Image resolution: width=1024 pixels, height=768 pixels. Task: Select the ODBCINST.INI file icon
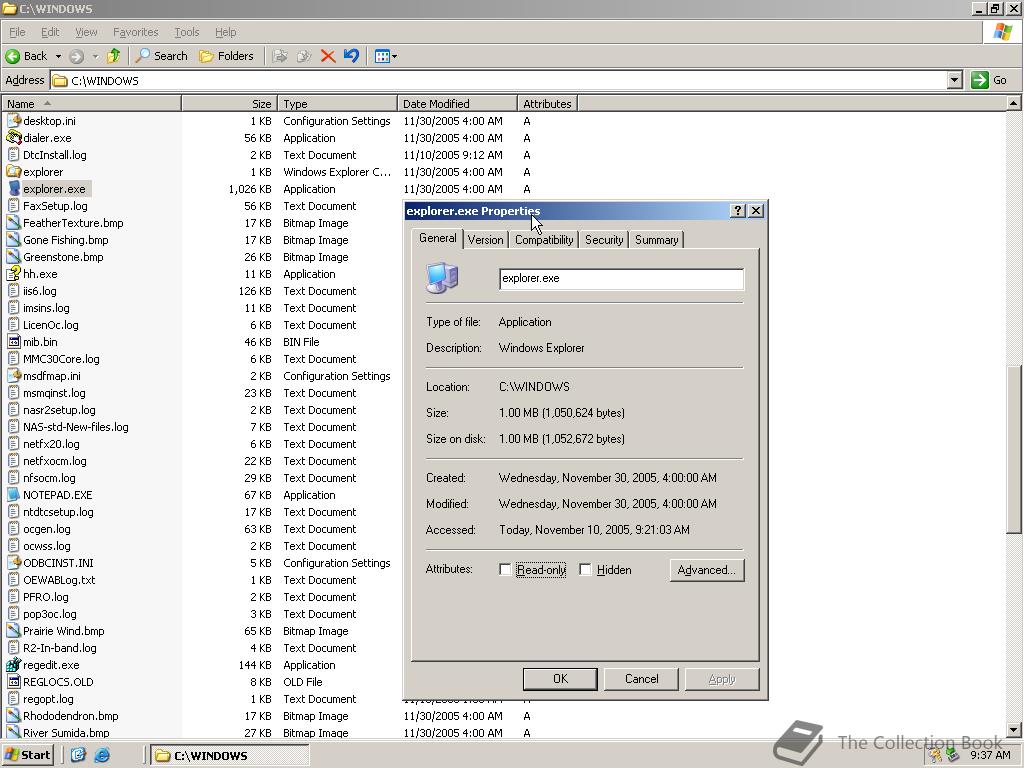click(13, 562)
